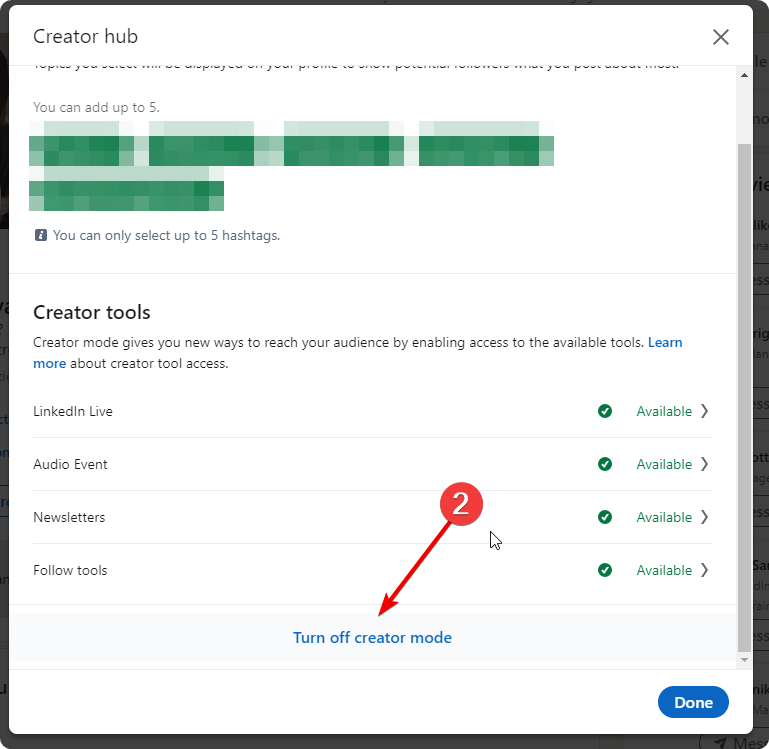Screen dimensions: 769x749
Task: Expand LinkedIn Live using its chevron arrow
Action: [x=704, y=411]
